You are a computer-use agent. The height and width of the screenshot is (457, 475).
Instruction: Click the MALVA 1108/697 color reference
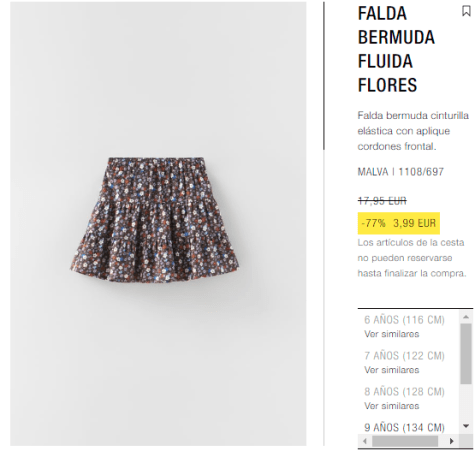point(401,172)
